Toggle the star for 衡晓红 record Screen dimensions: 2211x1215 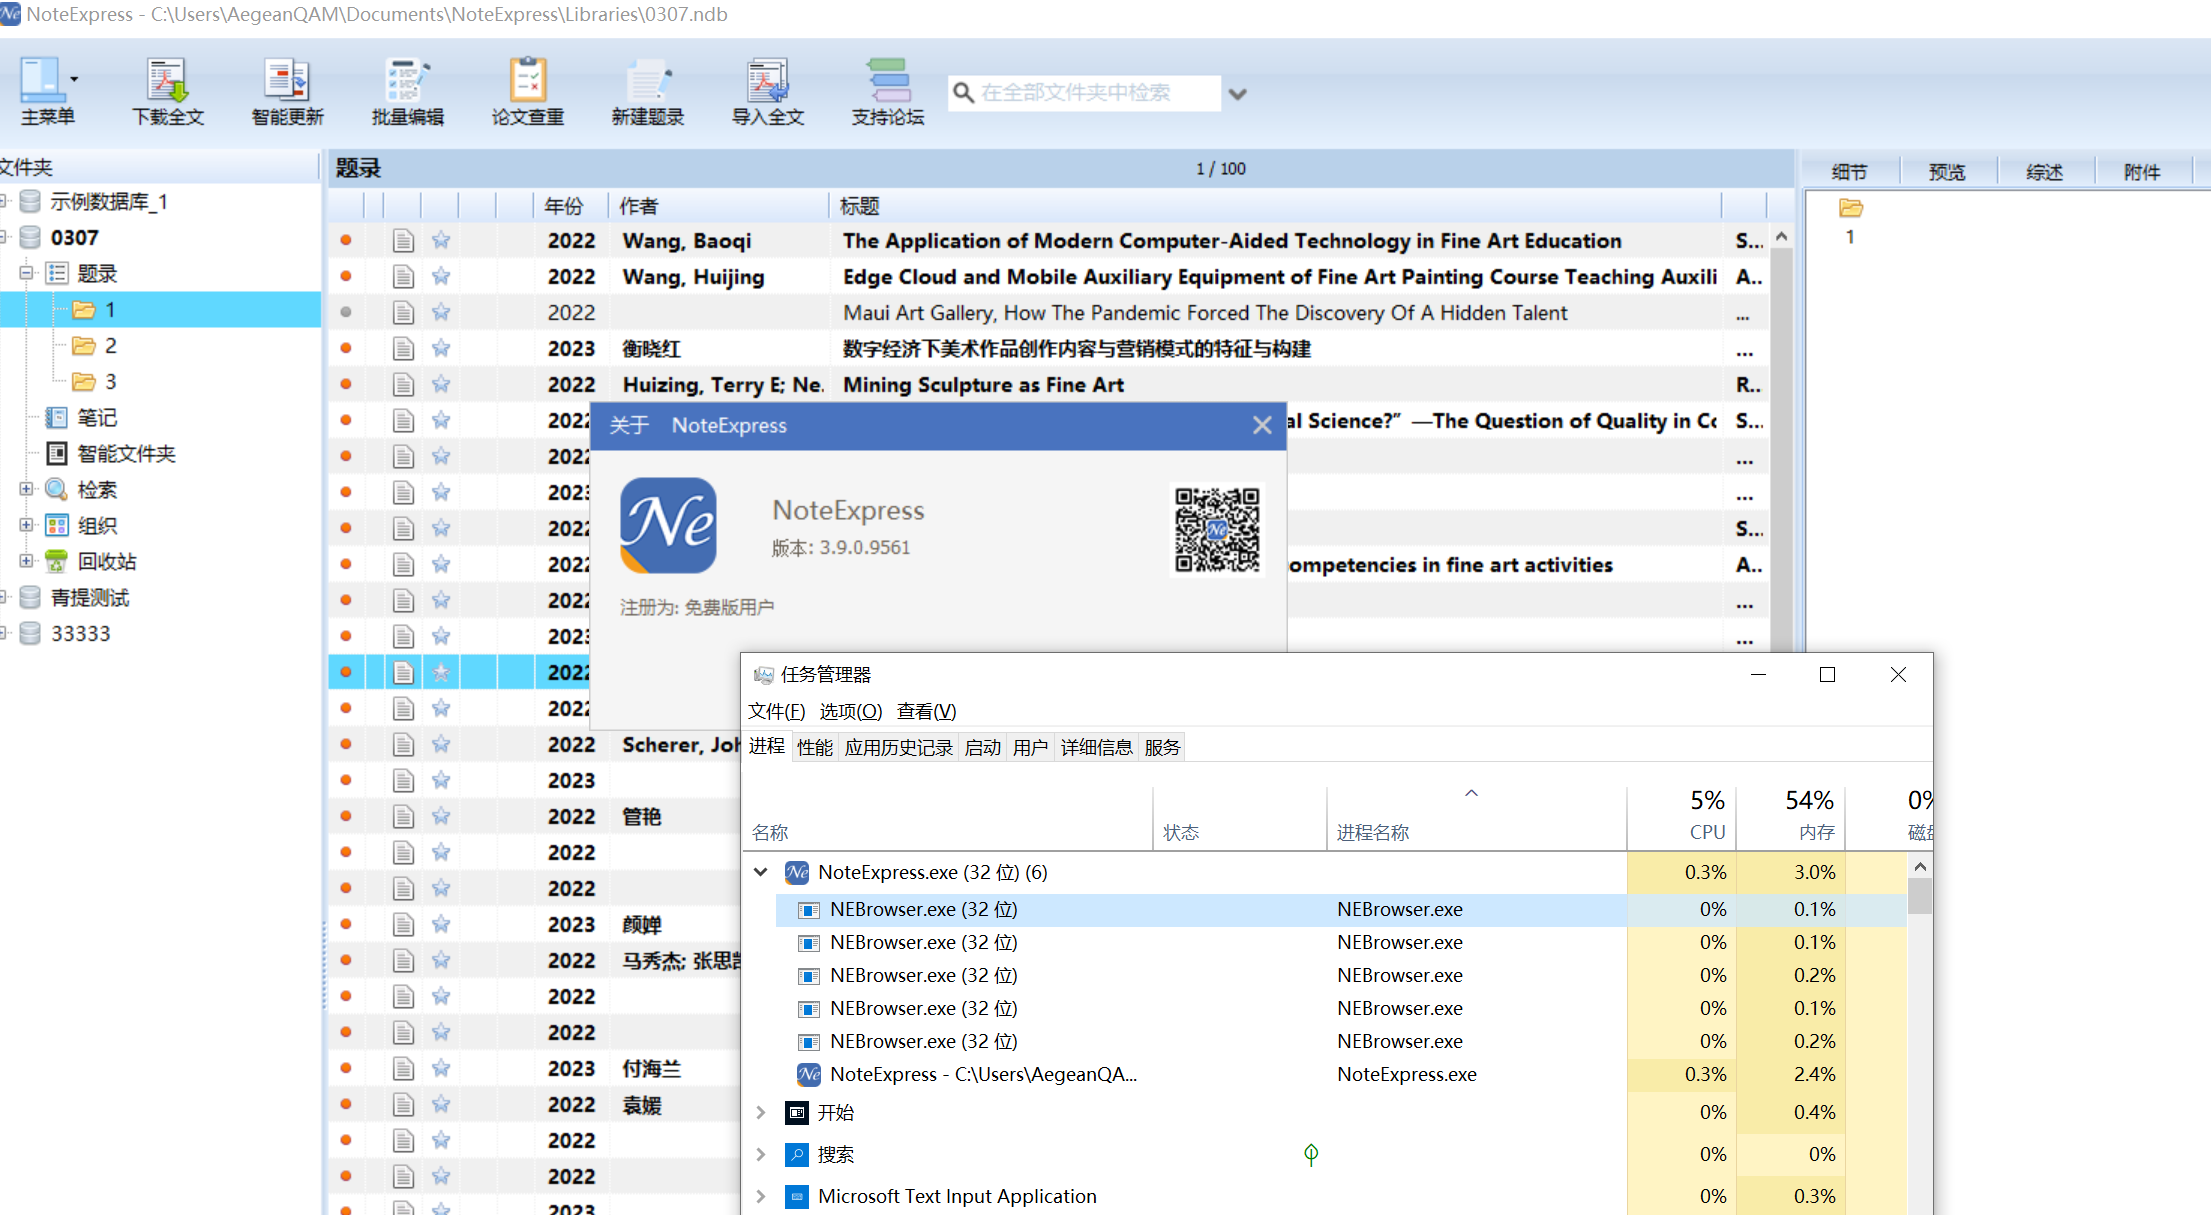(x=441, y=349)
